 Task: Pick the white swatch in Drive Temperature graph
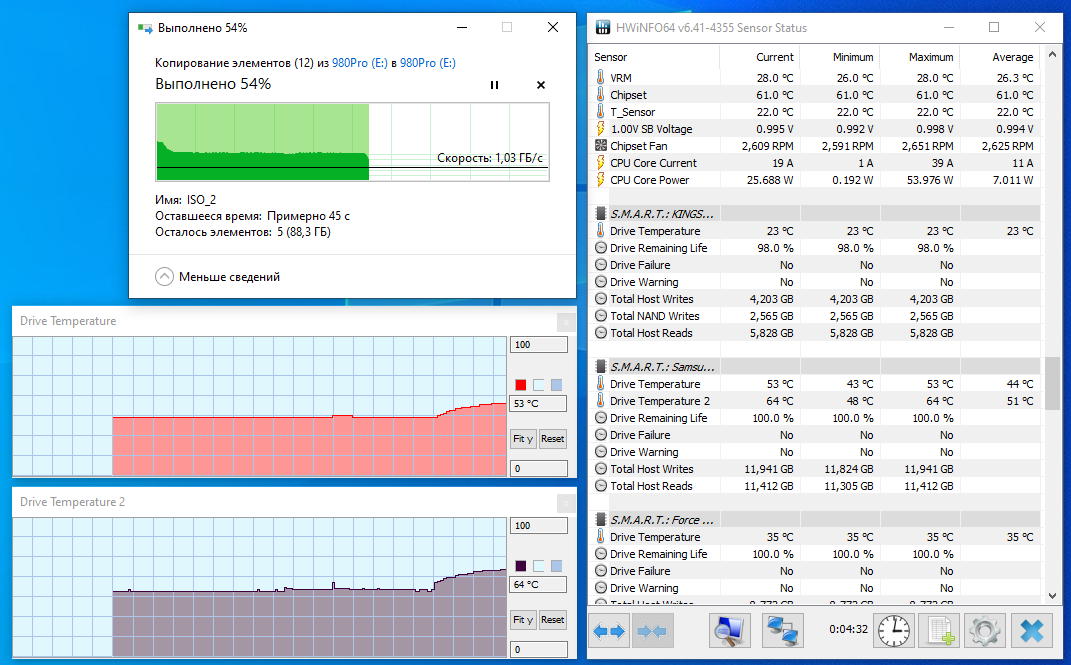click(x=538, y=385)
